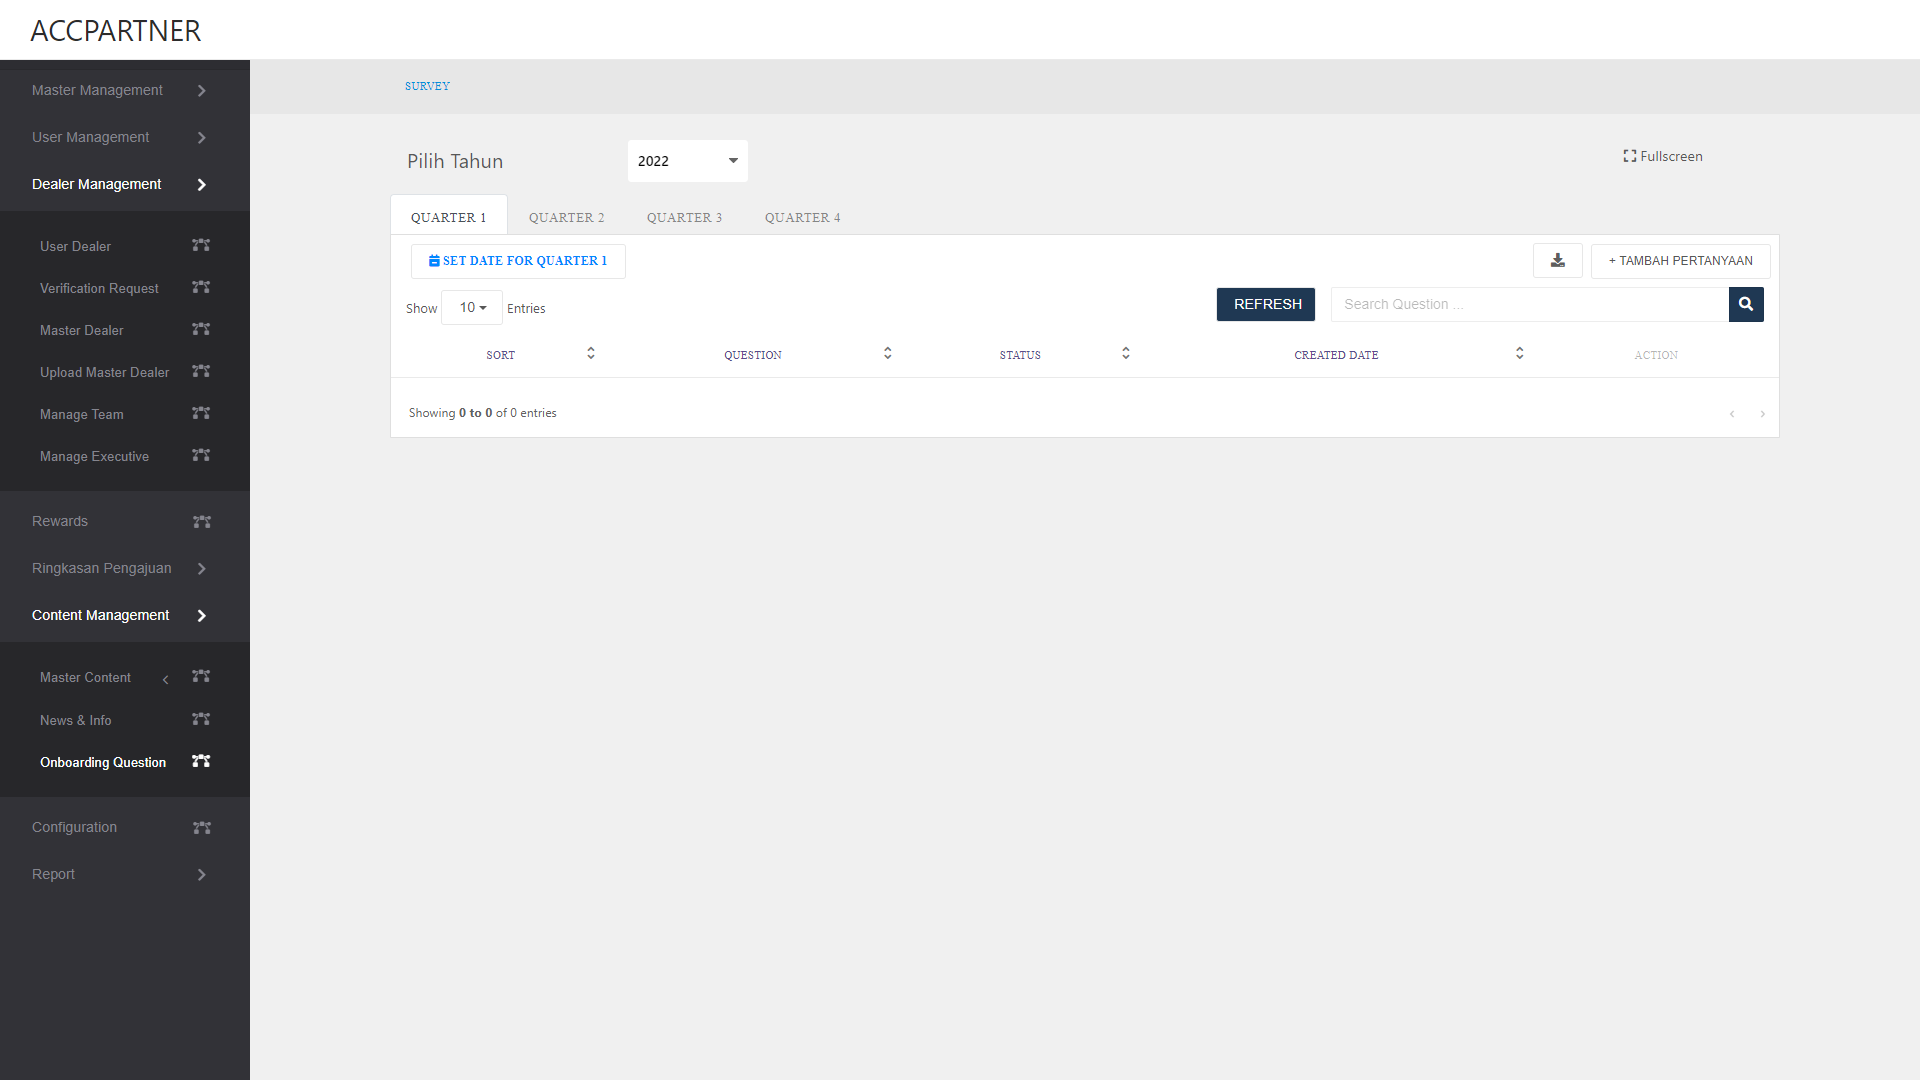Screen dimensions: 1920x1080
Task: Click the download icon button
Action: coord(1557,261)
